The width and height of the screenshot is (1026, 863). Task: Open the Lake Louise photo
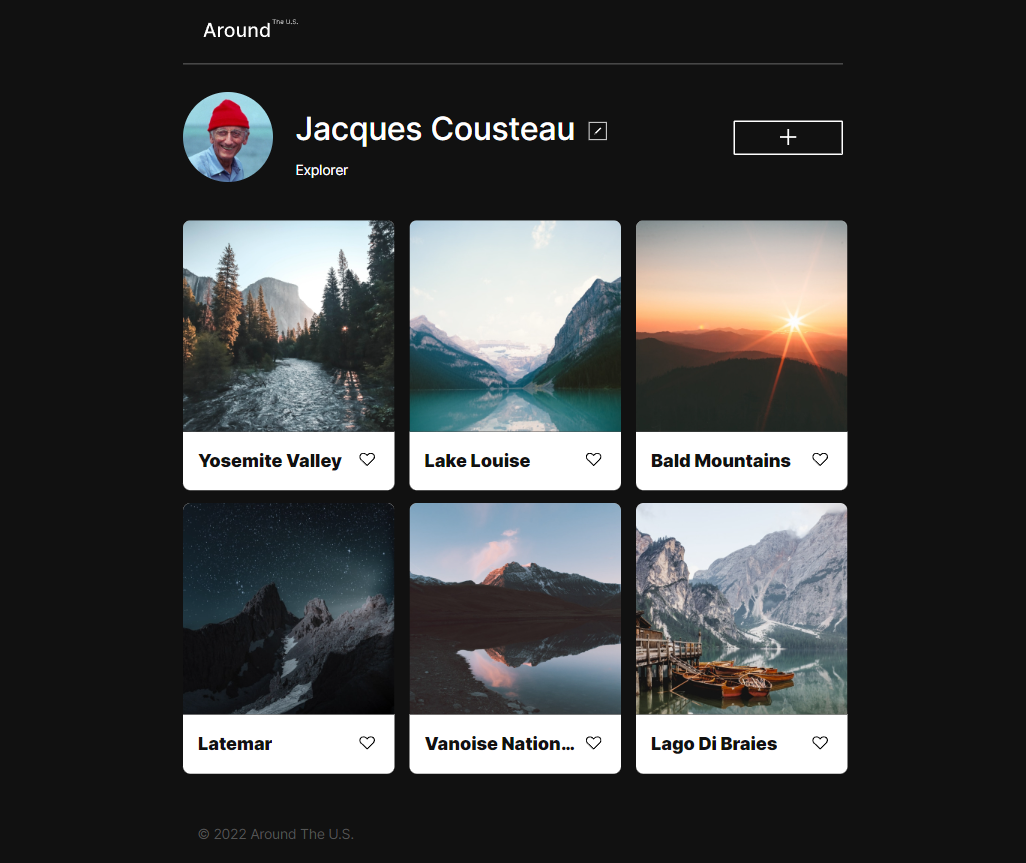click(515, 326)
